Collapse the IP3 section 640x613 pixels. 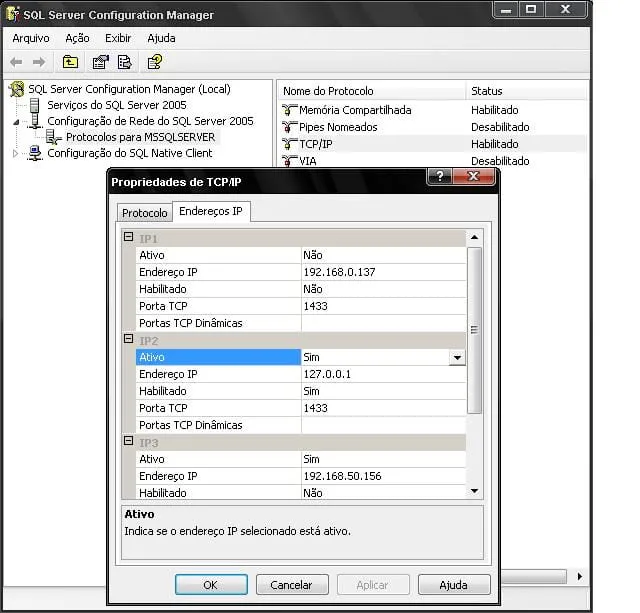pyautogui.click(x=128, y=442)
